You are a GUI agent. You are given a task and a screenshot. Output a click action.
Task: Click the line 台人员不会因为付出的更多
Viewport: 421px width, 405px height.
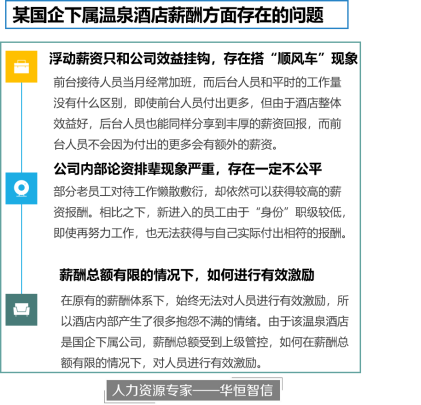click(166, 145)
